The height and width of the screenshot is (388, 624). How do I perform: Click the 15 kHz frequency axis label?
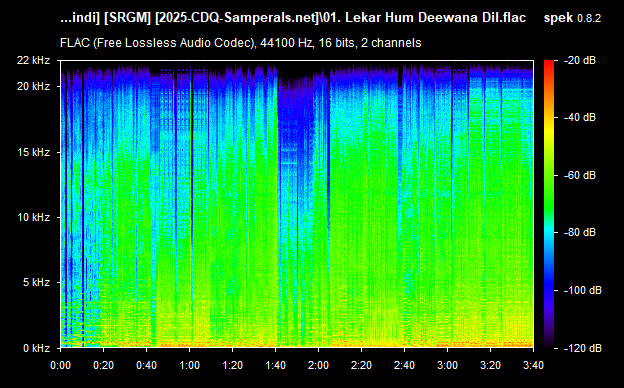tap(33, 152)
